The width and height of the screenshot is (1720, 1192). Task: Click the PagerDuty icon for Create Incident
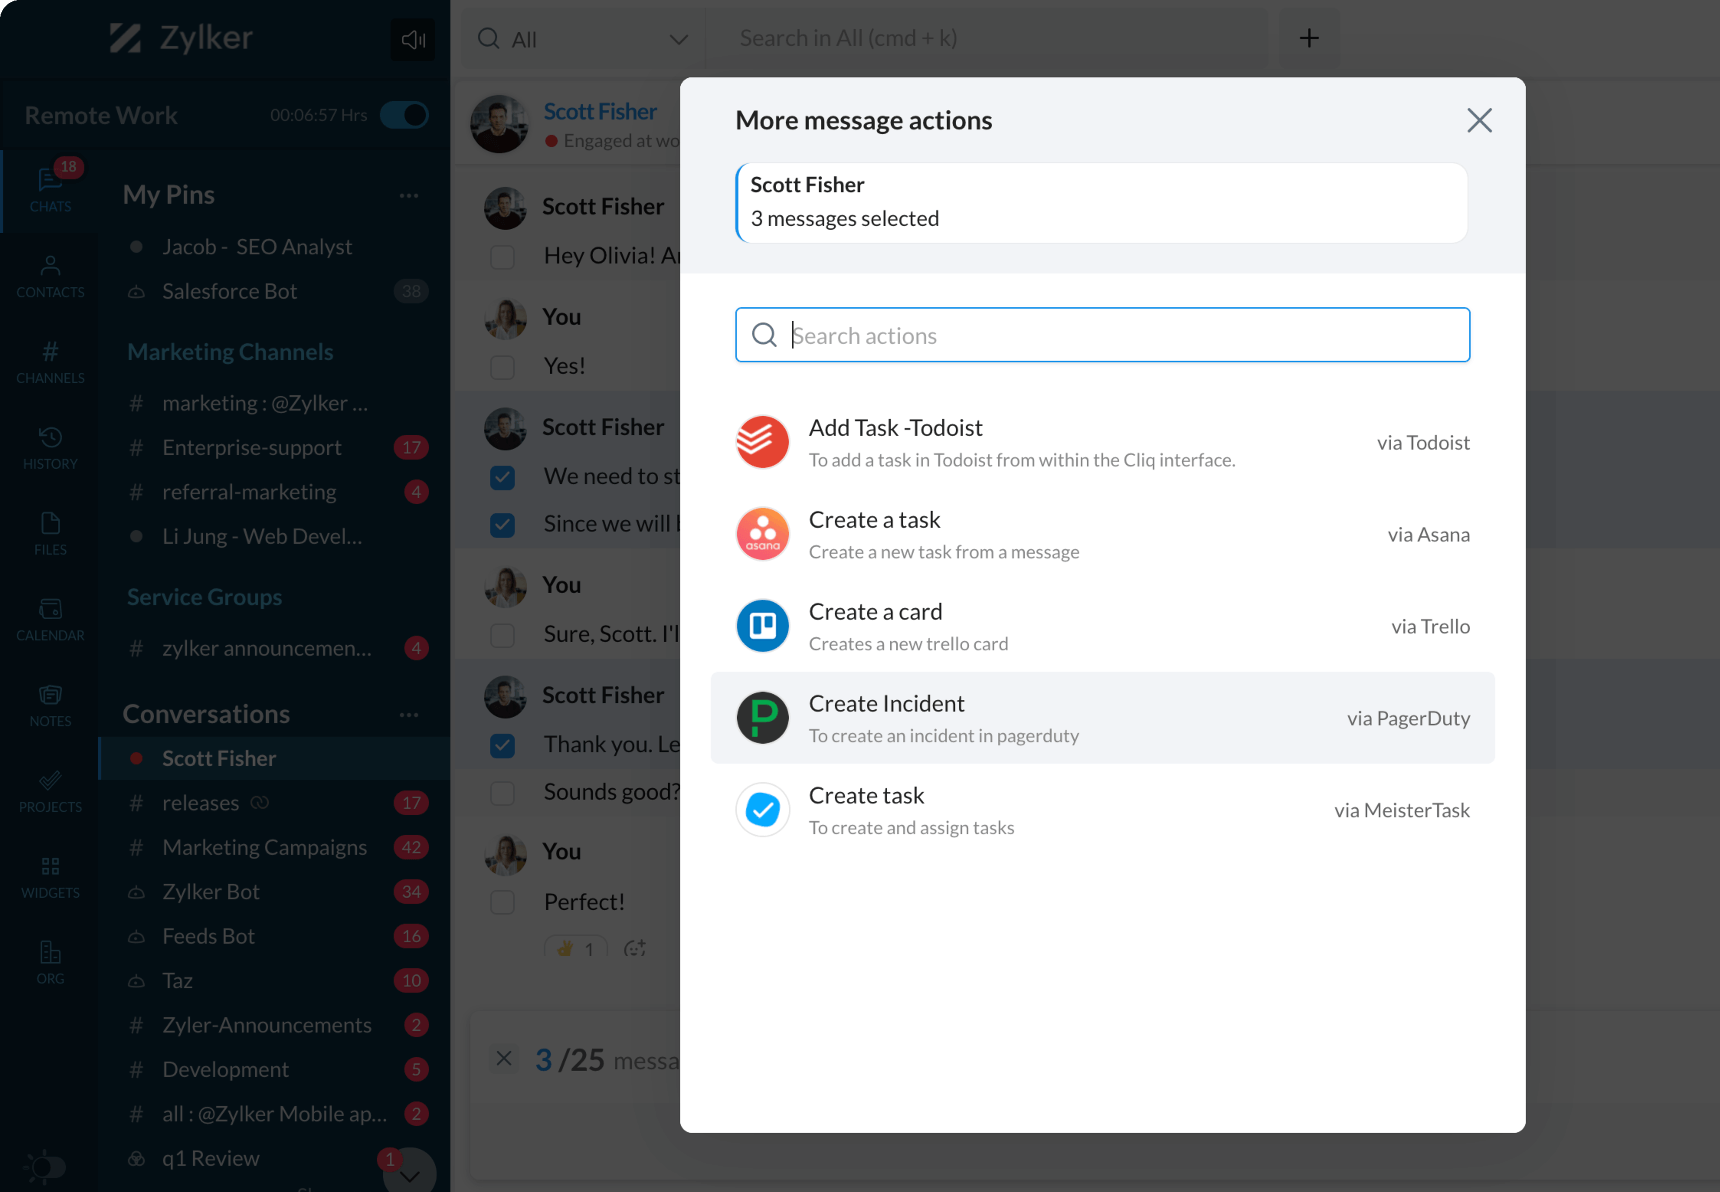pos(763,717)
